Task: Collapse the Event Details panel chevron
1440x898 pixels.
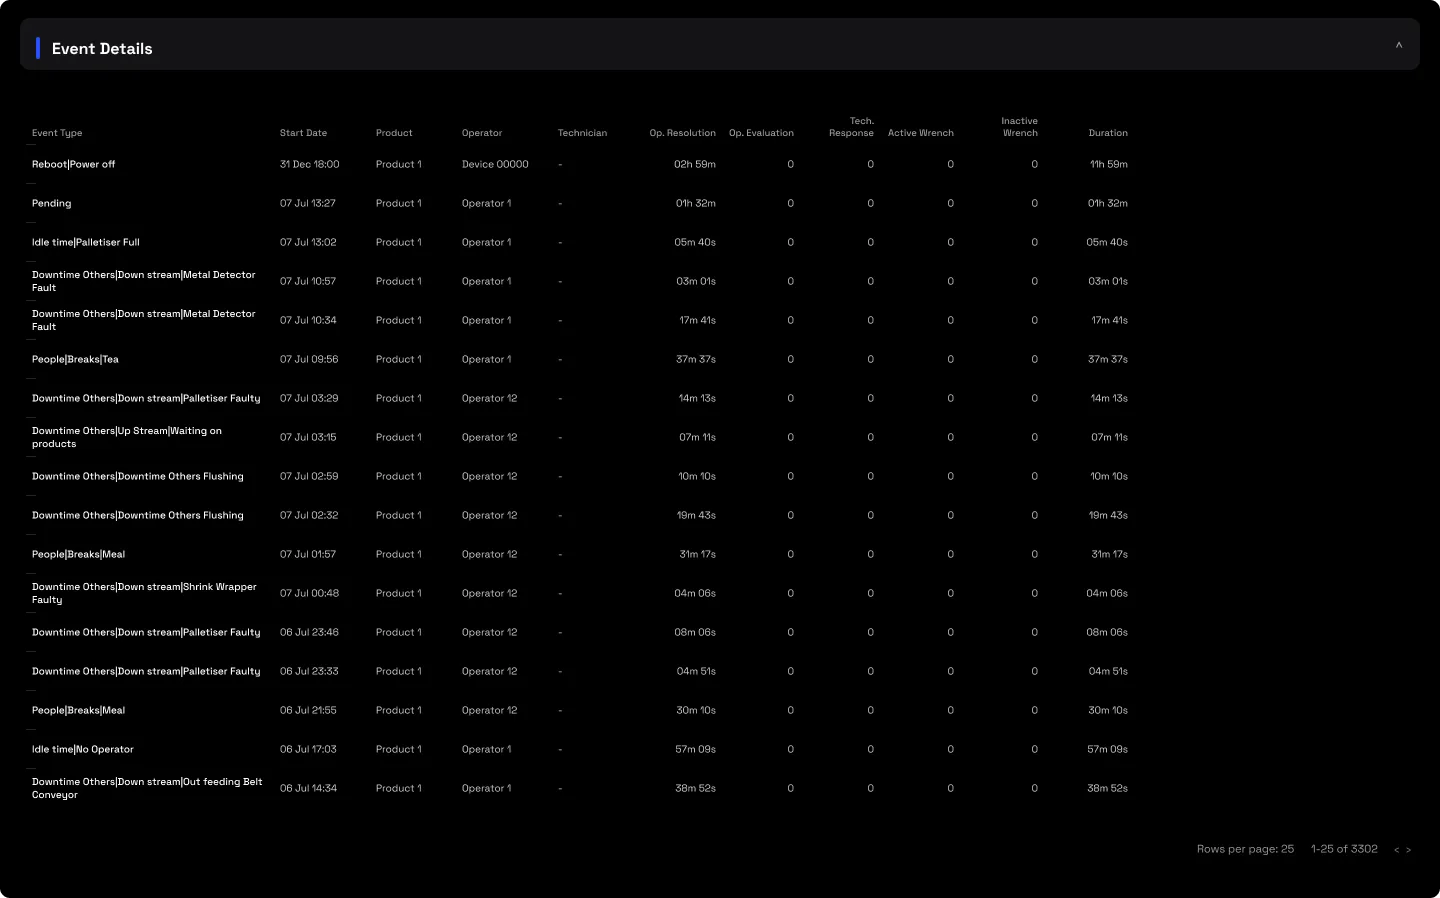Action: [x=1399, y=45]
